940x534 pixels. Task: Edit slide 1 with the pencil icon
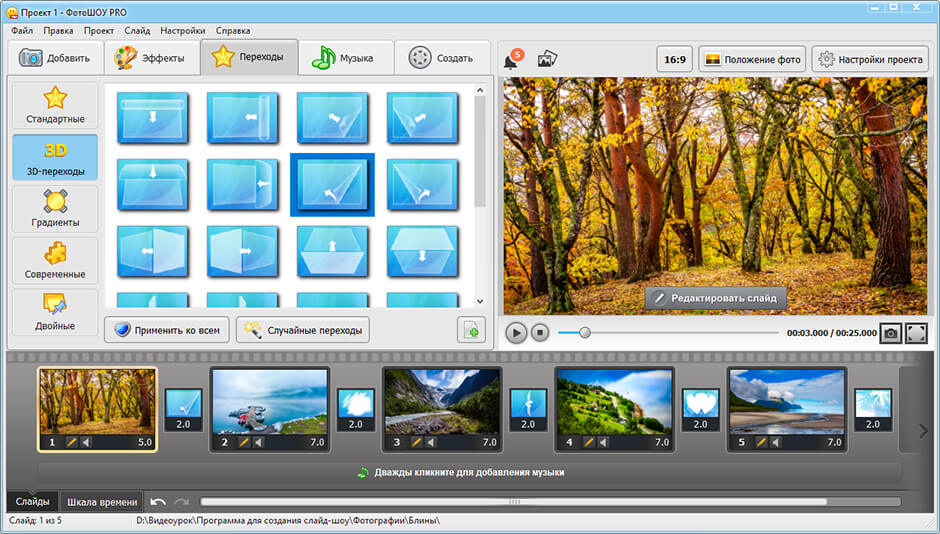point(71,442)
